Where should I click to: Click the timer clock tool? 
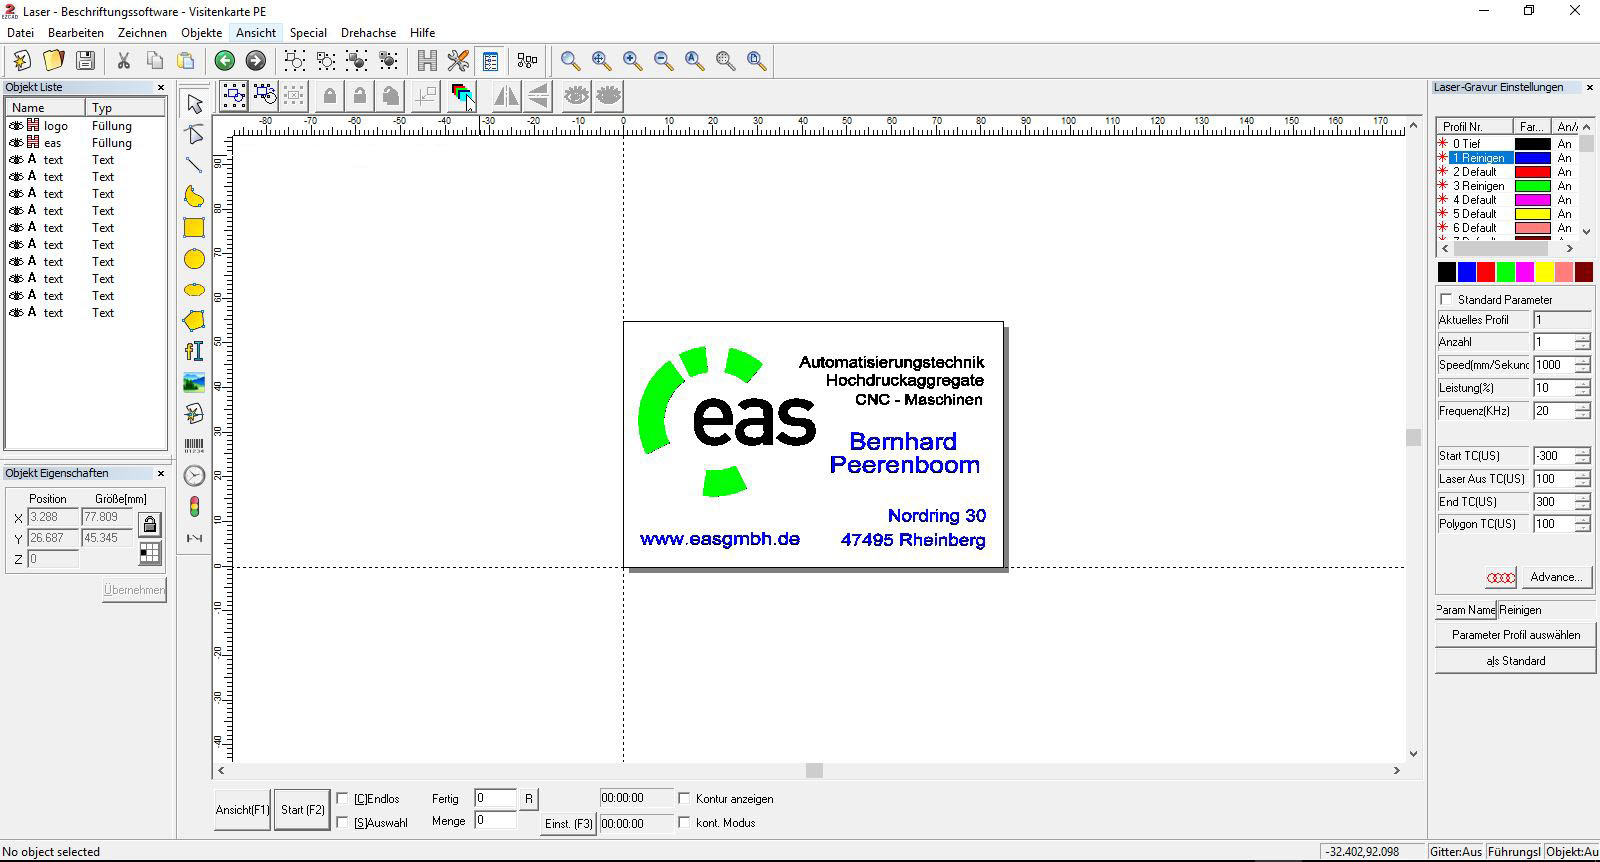point(194,476)
